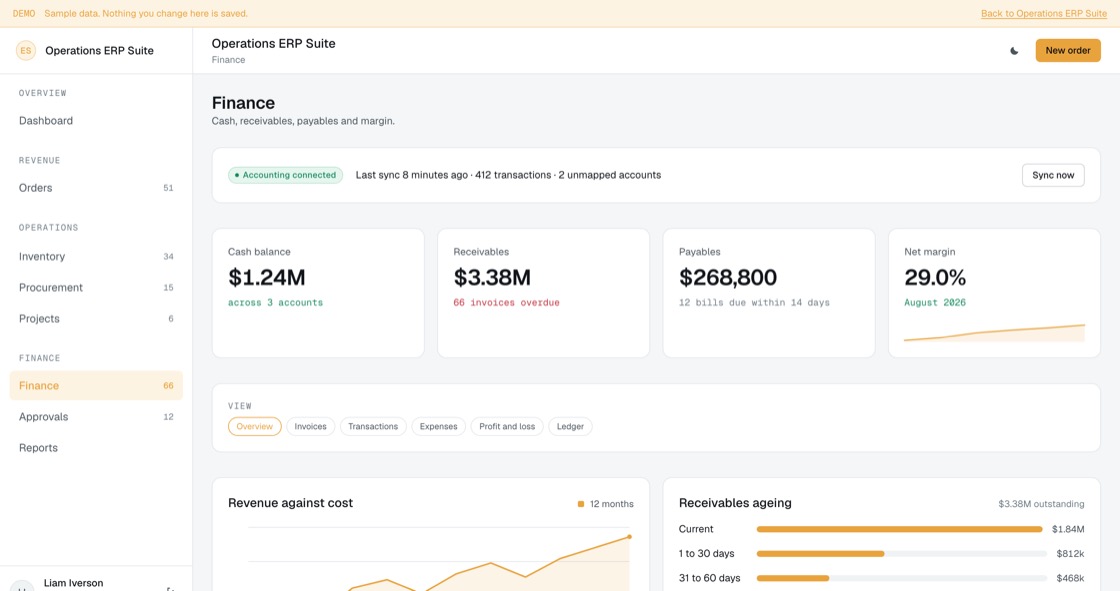The height and width of the screenshot is (591, 1120).
Task: Click the Accounting connected status badge
Action: [286, 175]
